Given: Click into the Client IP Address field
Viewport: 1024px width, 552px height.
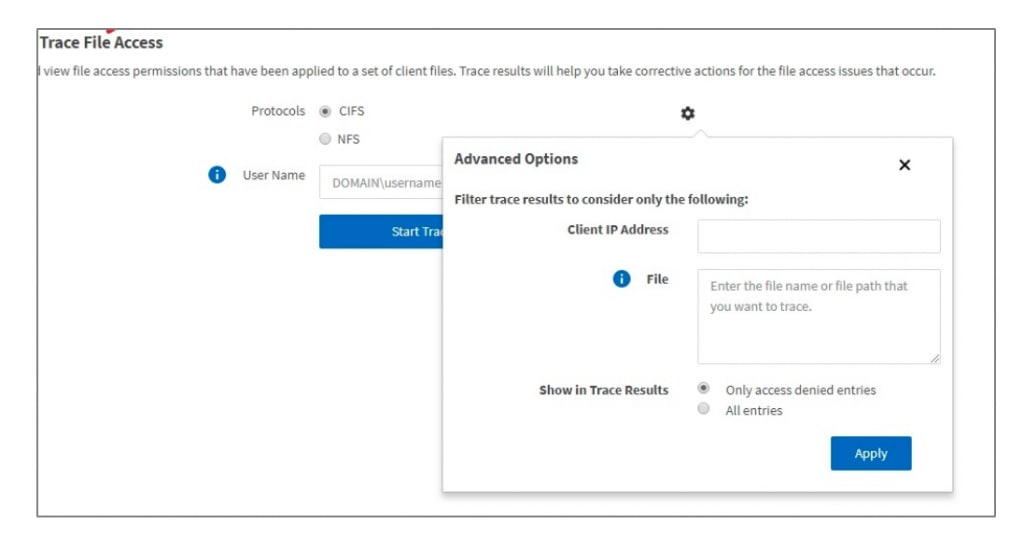Looking at the screenshot, I should pos(818,237).
